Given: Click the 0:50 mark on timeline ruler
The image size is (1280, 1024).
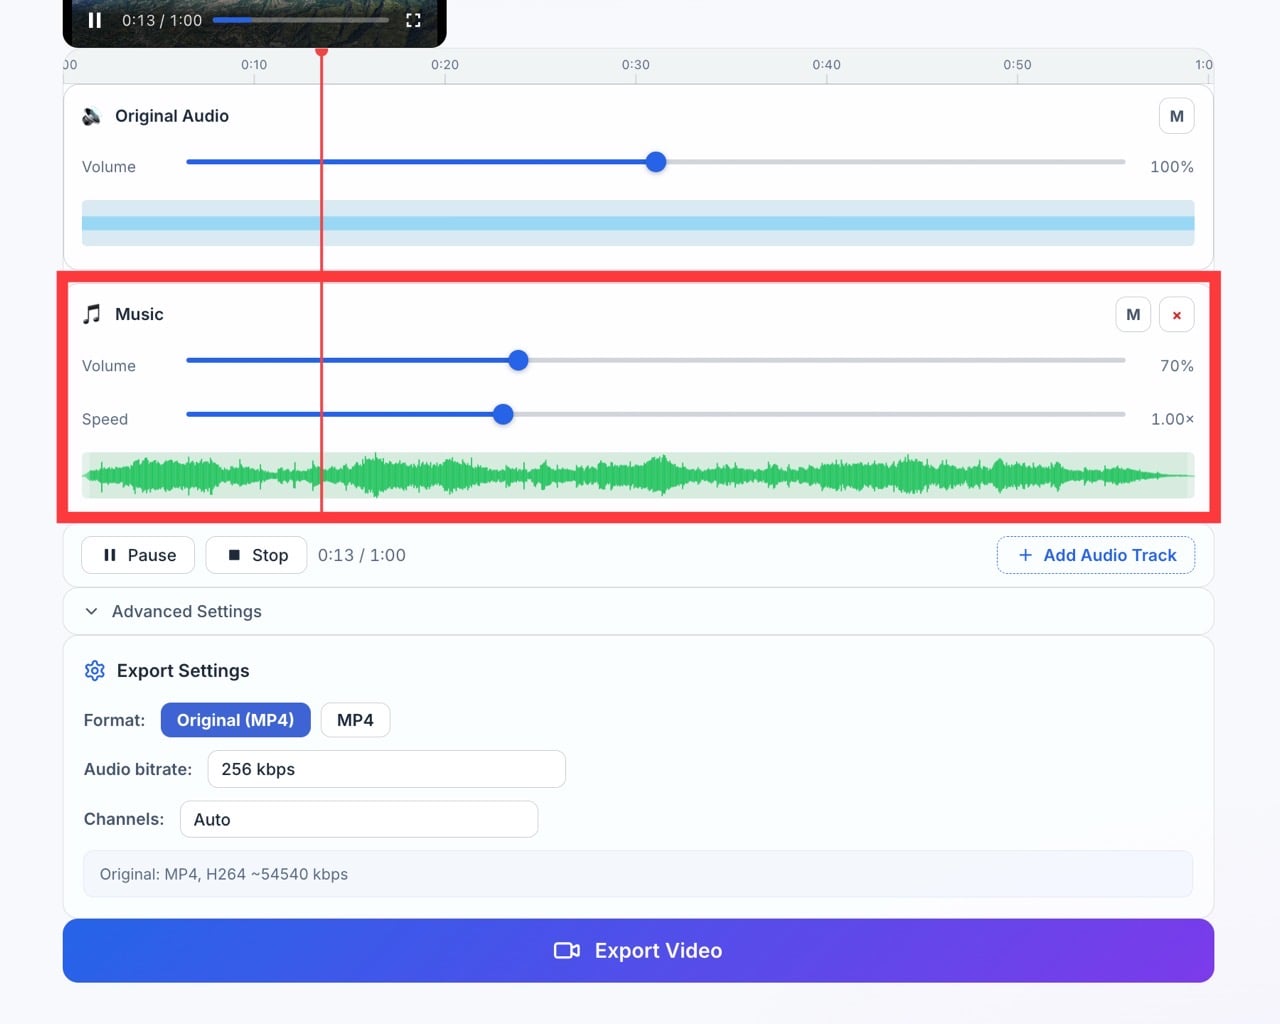Looking at the screenshot, I should (x=1017, y=65).
